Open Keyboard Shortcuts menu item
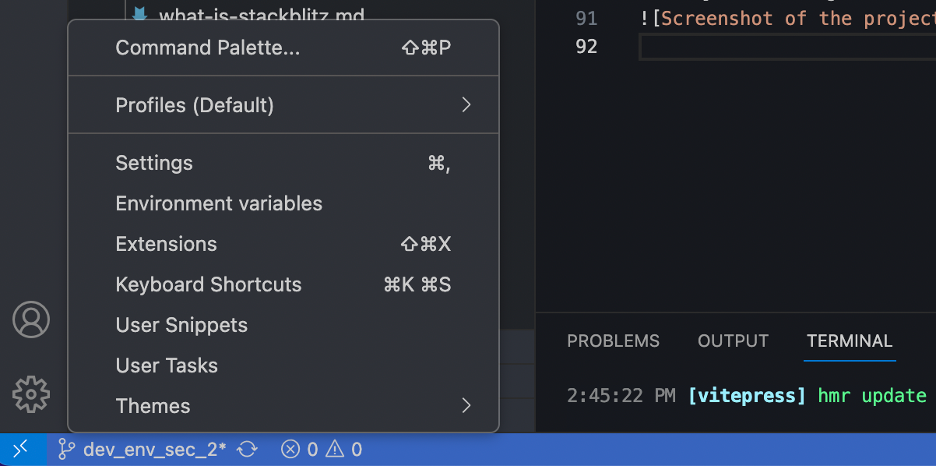 (208, 285)
